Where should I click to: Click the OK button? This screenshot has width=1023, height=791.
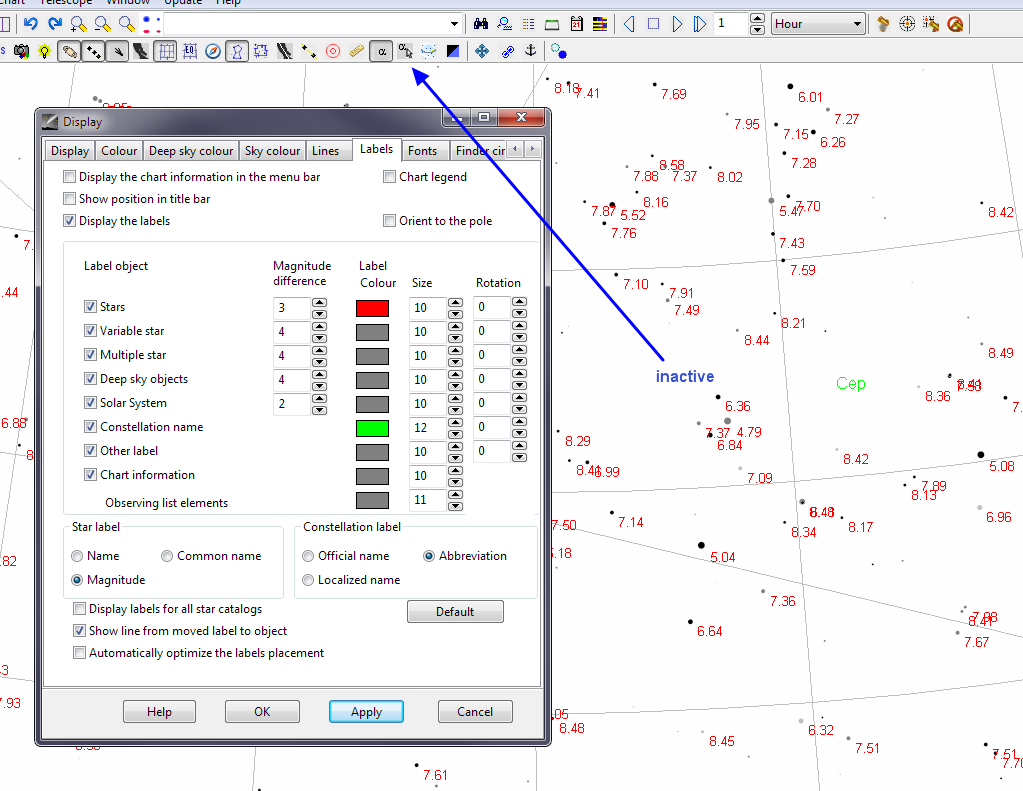pyautogui.click(x=262, y=711)
